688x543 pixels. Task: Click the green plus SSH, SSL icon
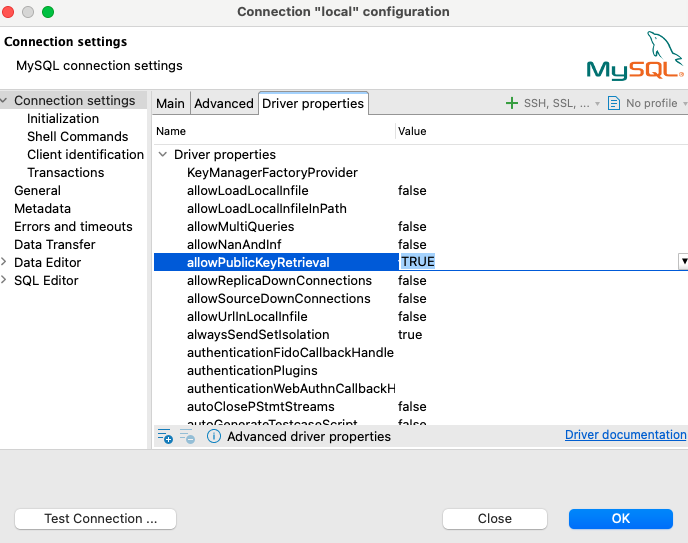(x=512, y=104)
